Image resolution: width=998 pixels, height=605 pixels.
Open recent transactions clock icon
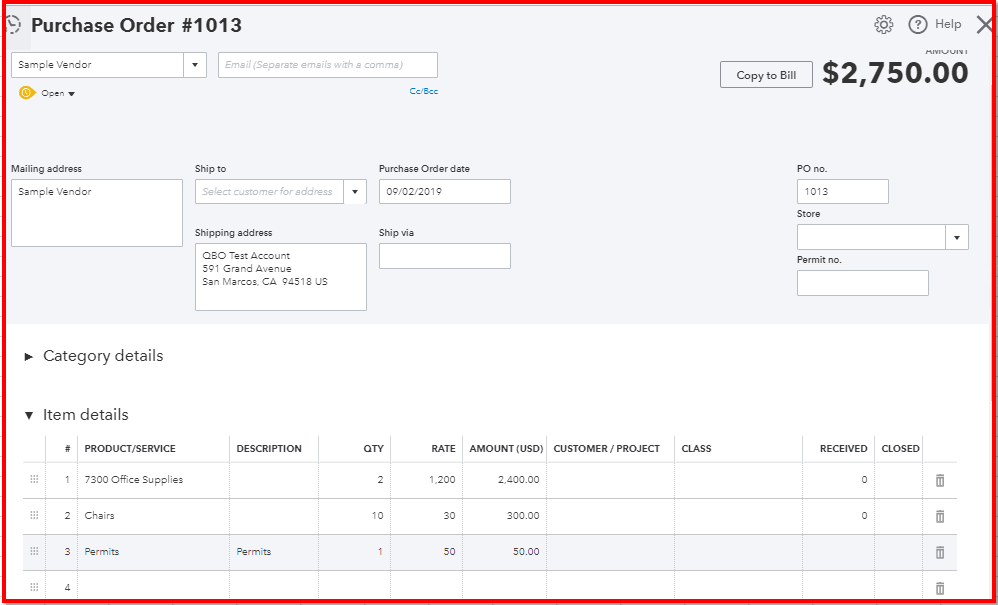pyautogui.click(x=13, y=25)
